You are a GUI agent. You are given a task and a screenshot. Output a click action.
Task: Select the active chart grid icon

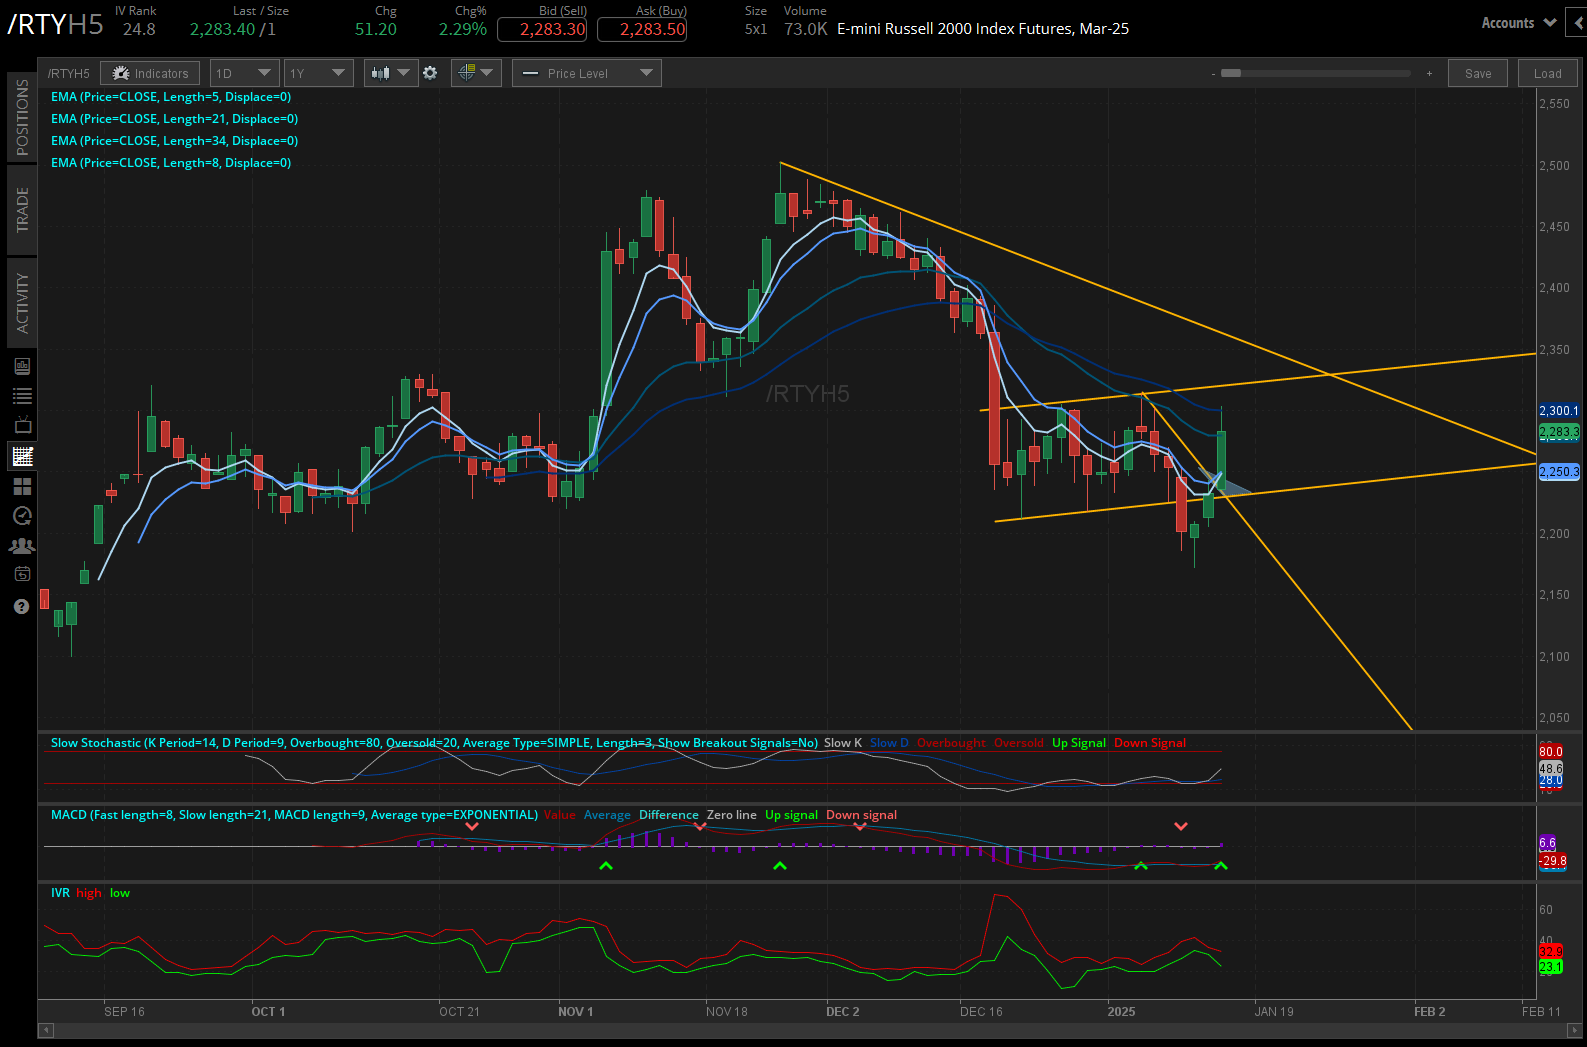[x=22, y=457]
